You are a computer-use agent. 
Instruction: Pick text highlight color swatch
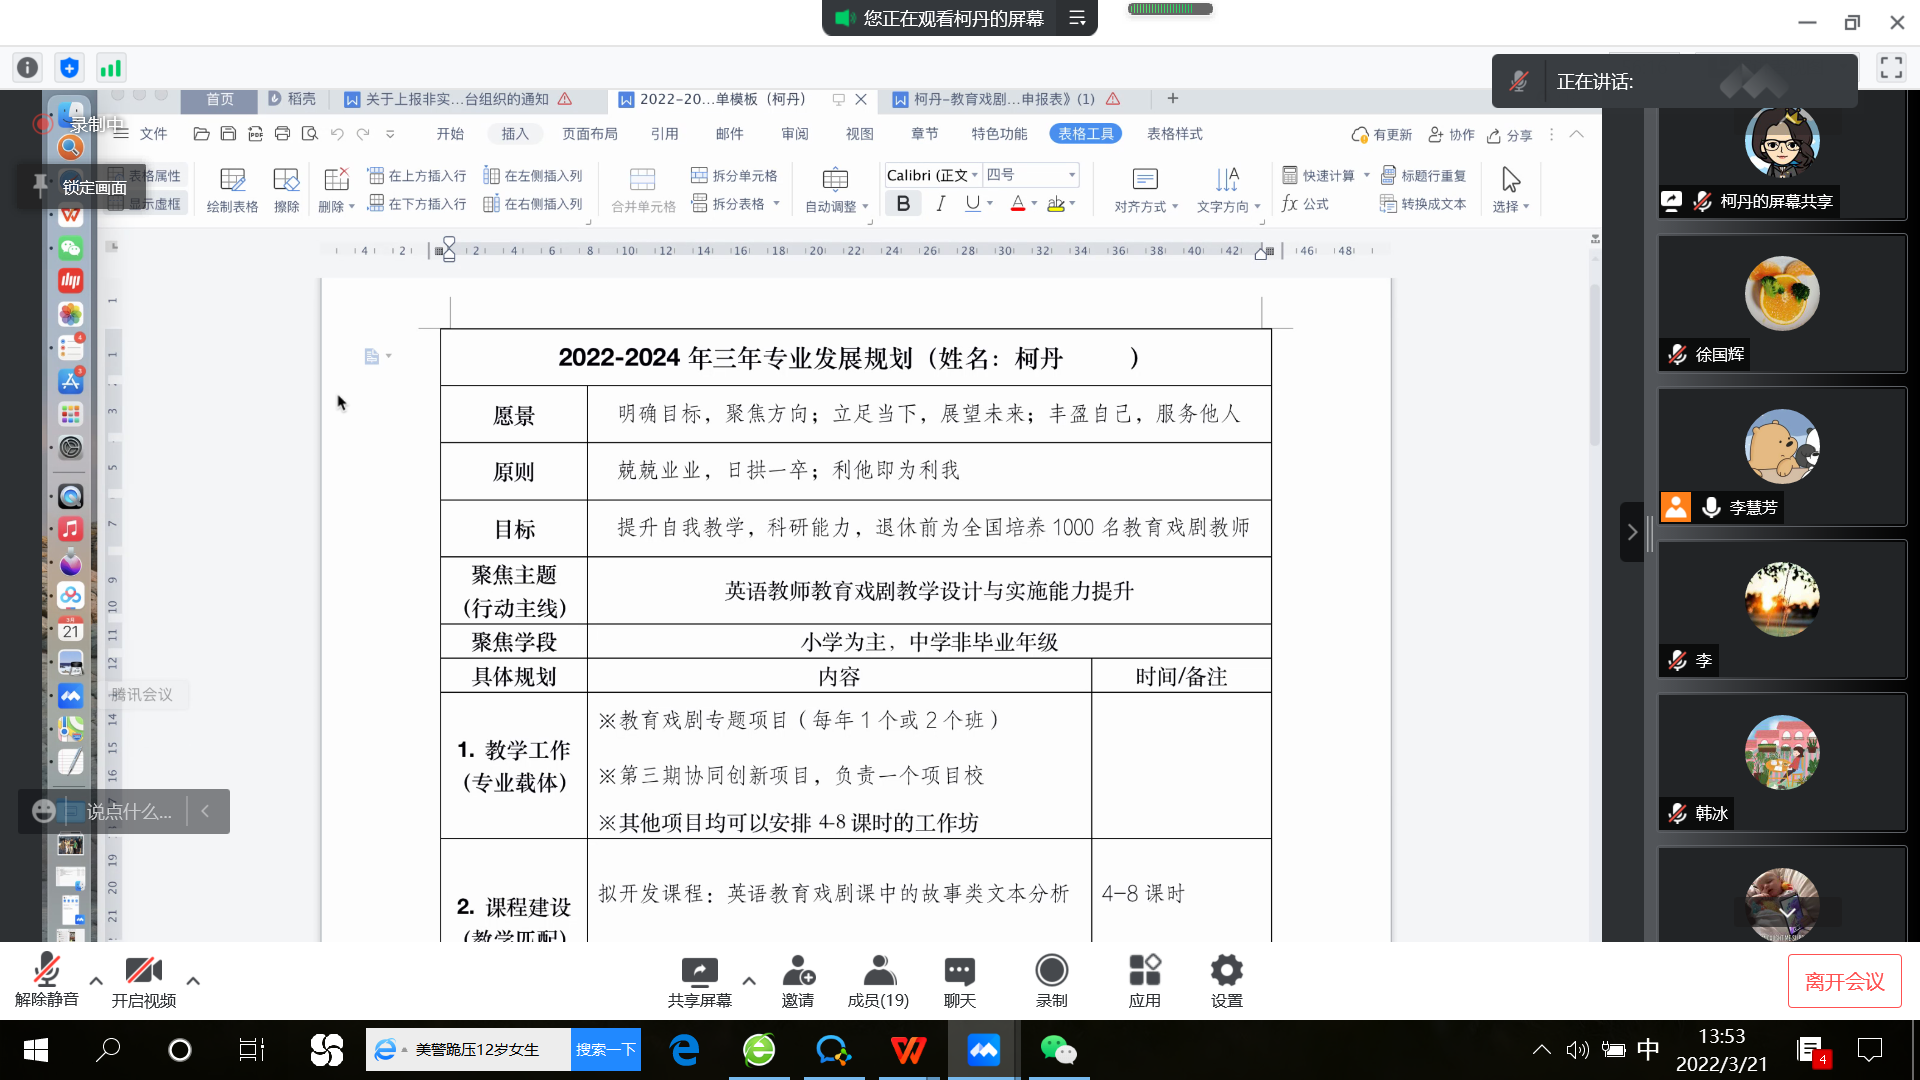tap(1056, 204)
